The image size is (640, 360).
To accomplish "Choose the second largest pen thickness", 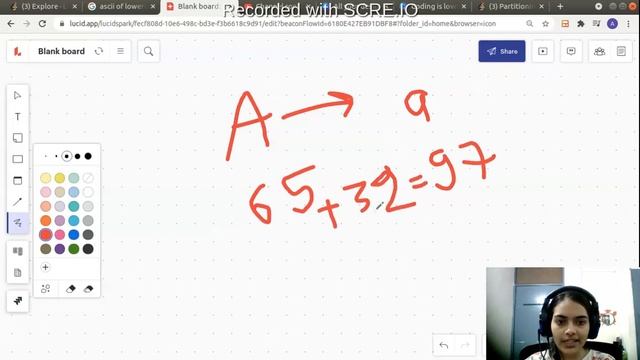I will click(x=77, y=156).
